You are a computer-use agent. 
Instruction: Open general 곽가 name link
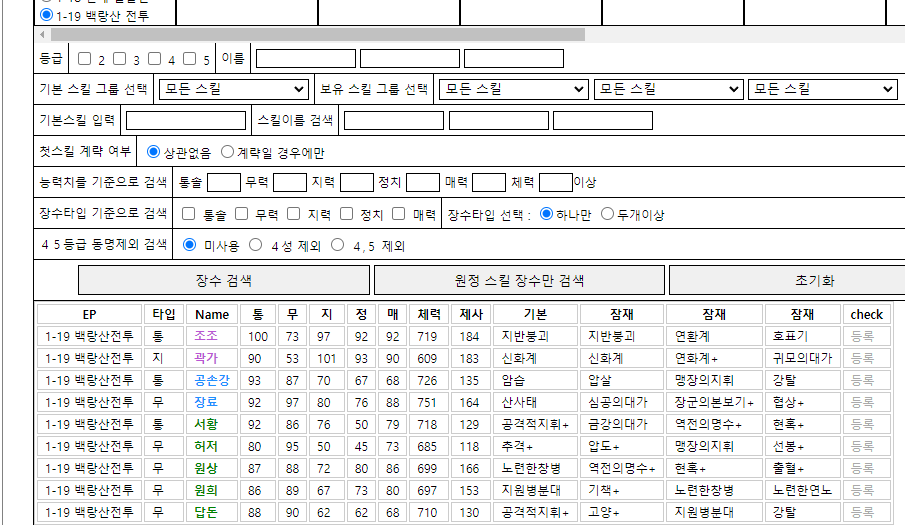pos(206,358)
